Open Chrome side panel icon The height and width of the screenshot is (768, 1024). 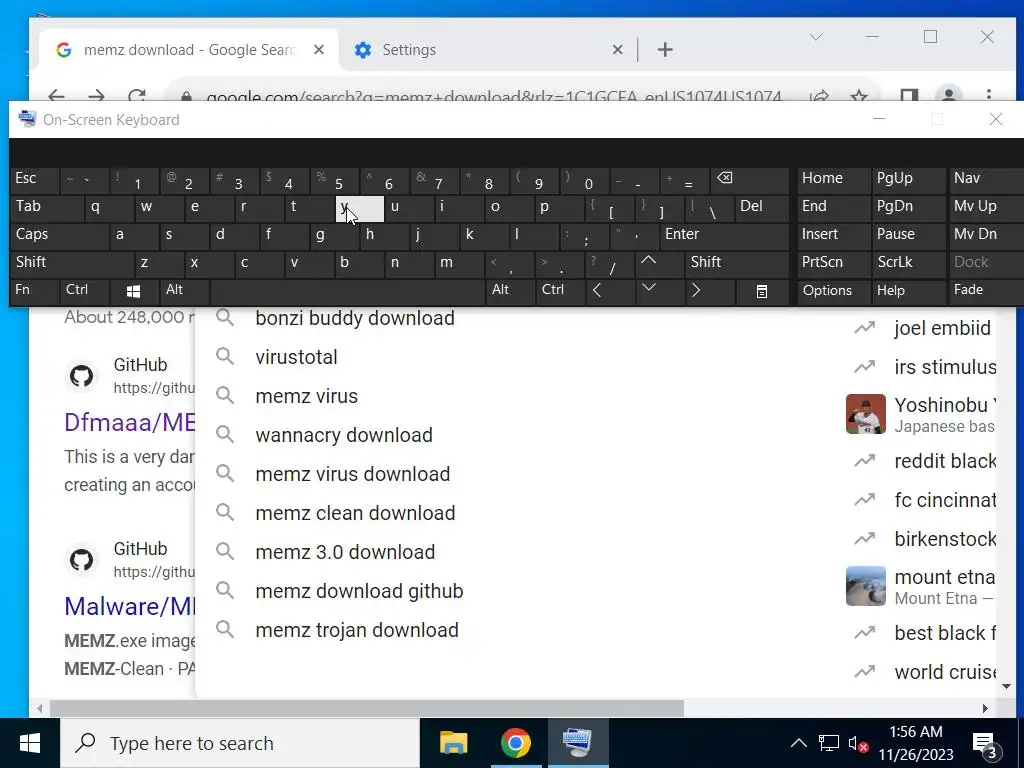tap(909, 97)
